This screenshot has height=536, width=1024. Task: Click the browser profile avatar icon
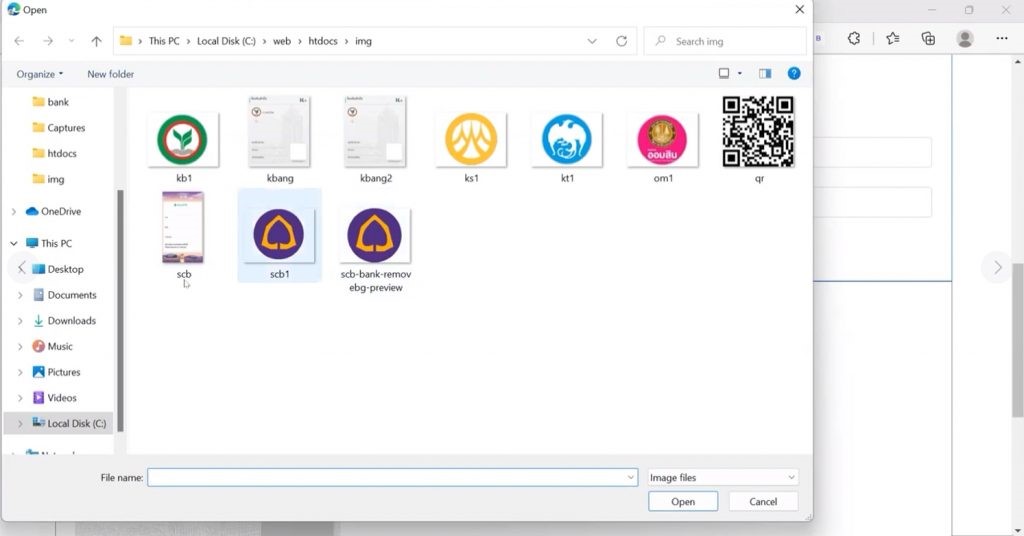point(965,38)
